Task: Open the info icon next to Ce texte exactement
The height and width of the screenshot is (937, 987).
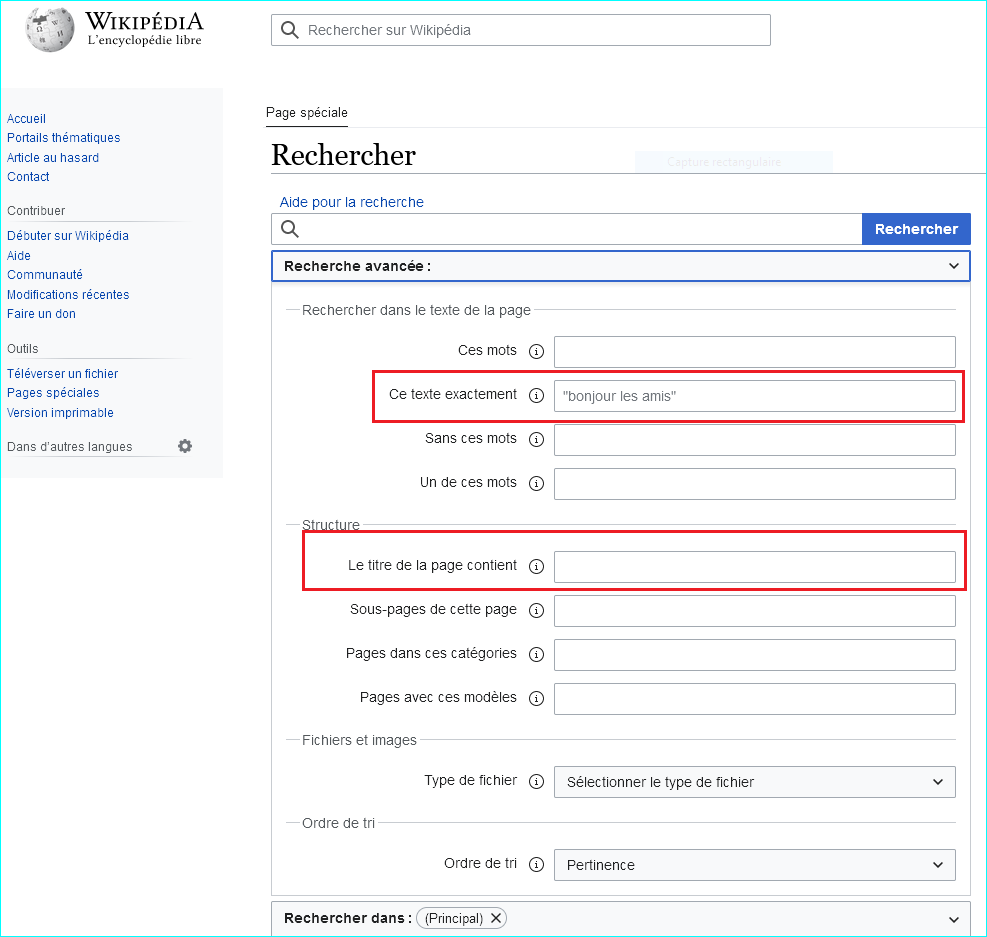Action: pyautogui.click(x=536, y=395)
